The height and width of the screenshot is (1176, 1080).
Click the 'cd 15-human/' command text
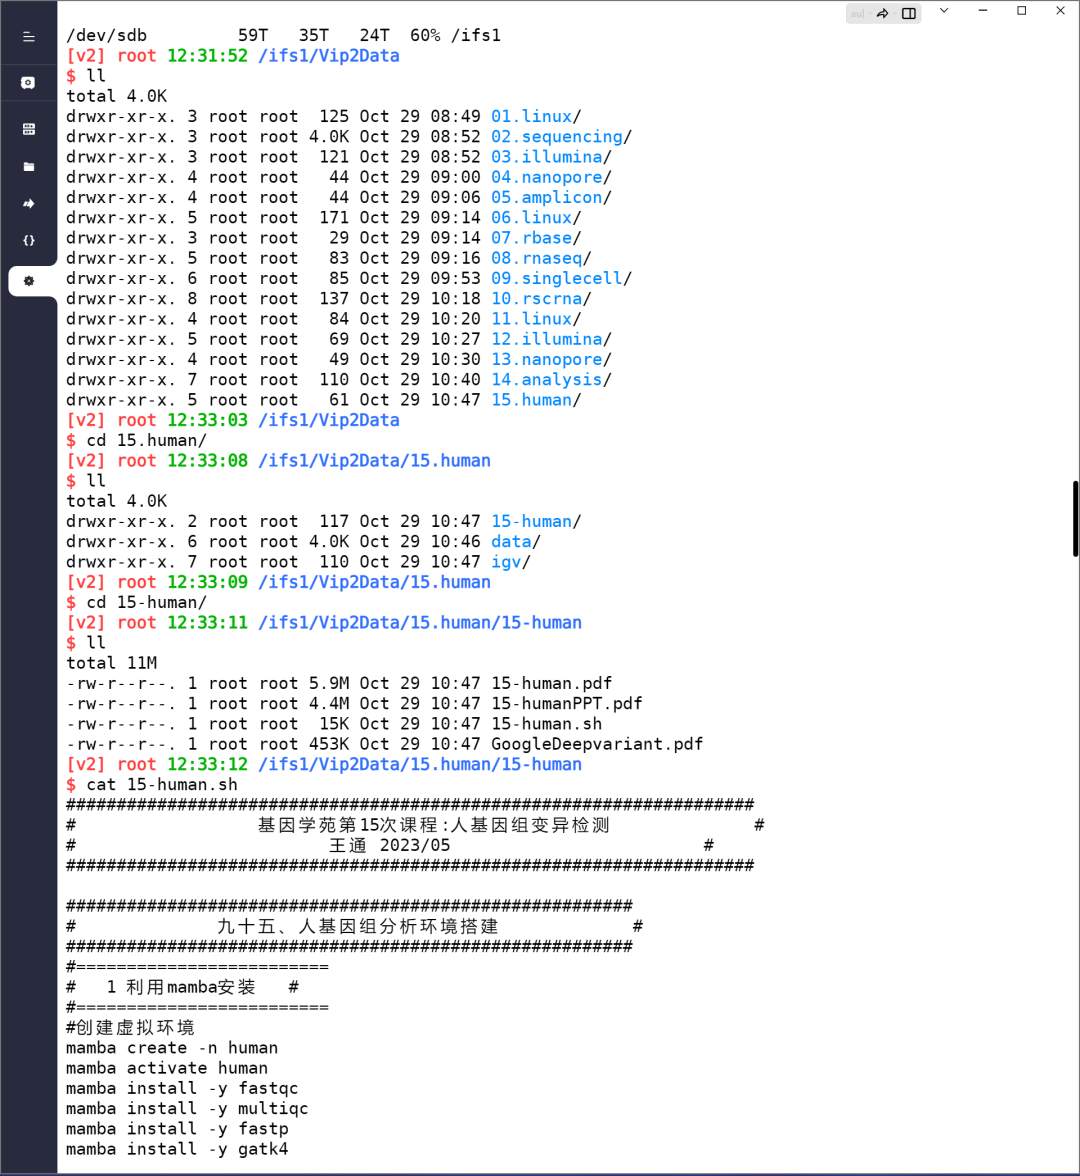tap(146, 602)
